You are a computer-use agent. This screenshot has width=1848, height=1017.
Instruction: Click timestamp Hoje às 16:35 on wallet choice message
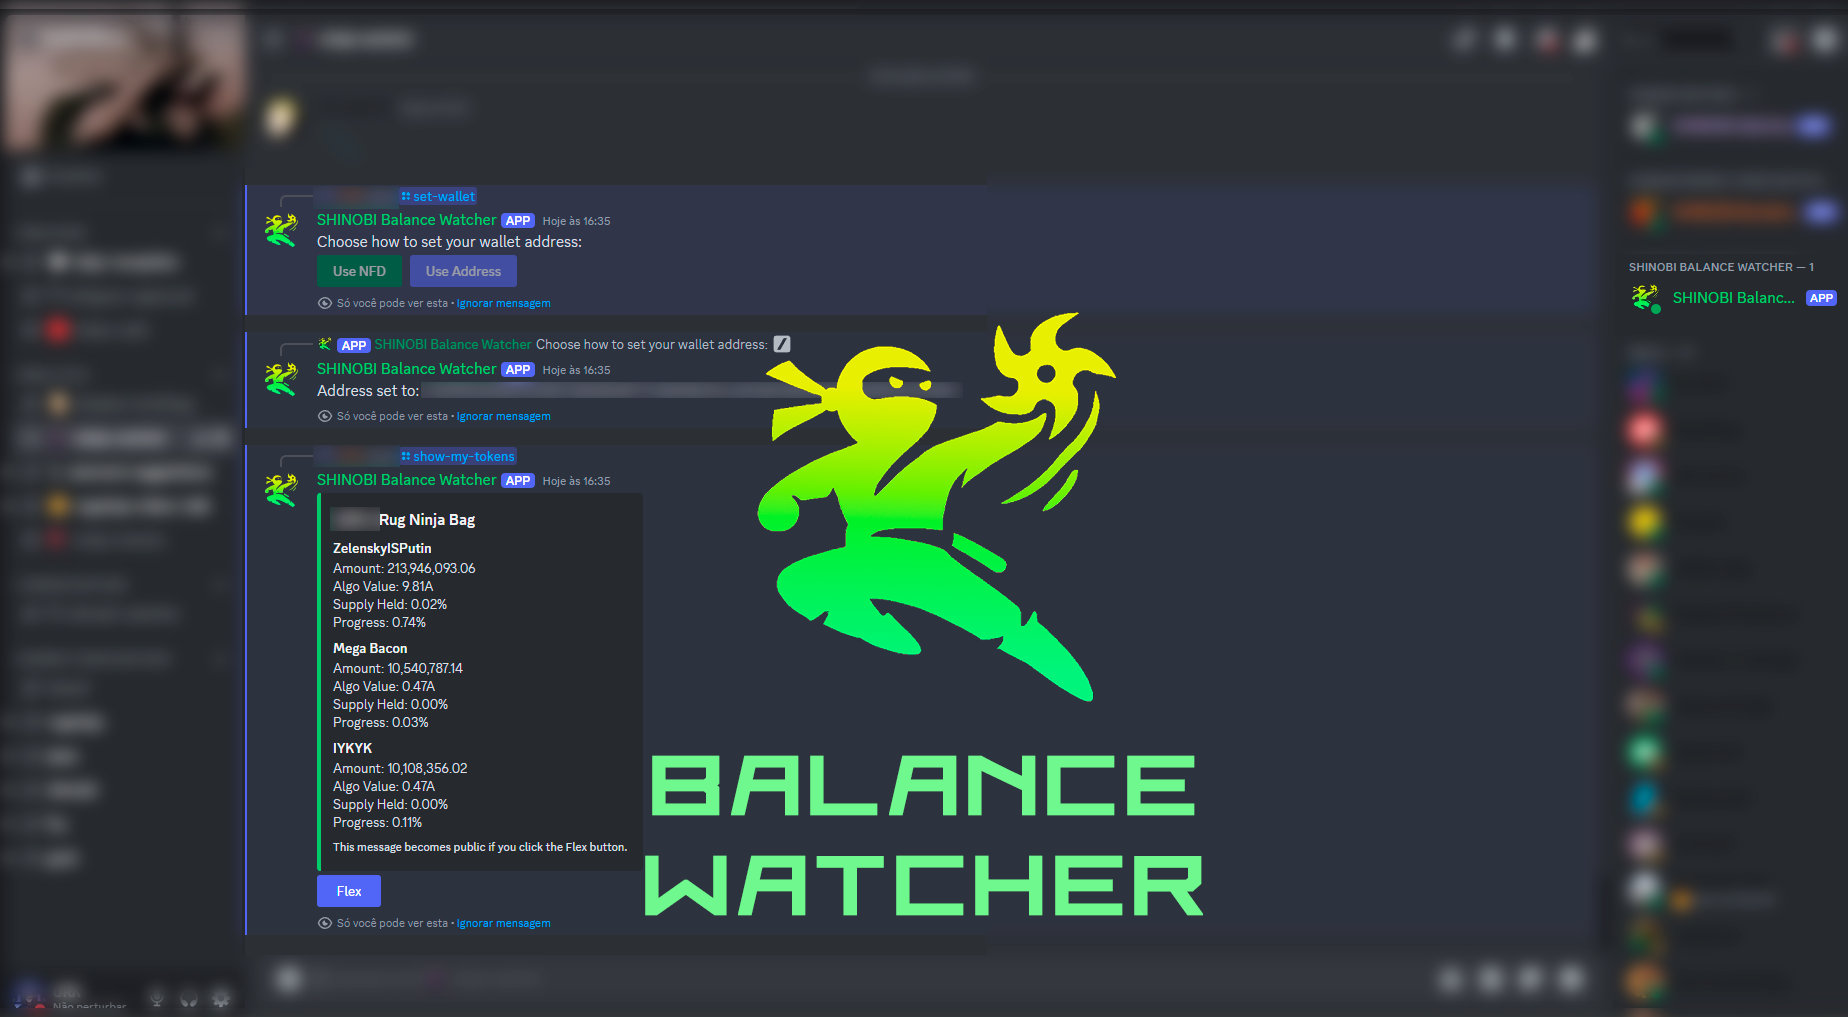tap(576, 221)
